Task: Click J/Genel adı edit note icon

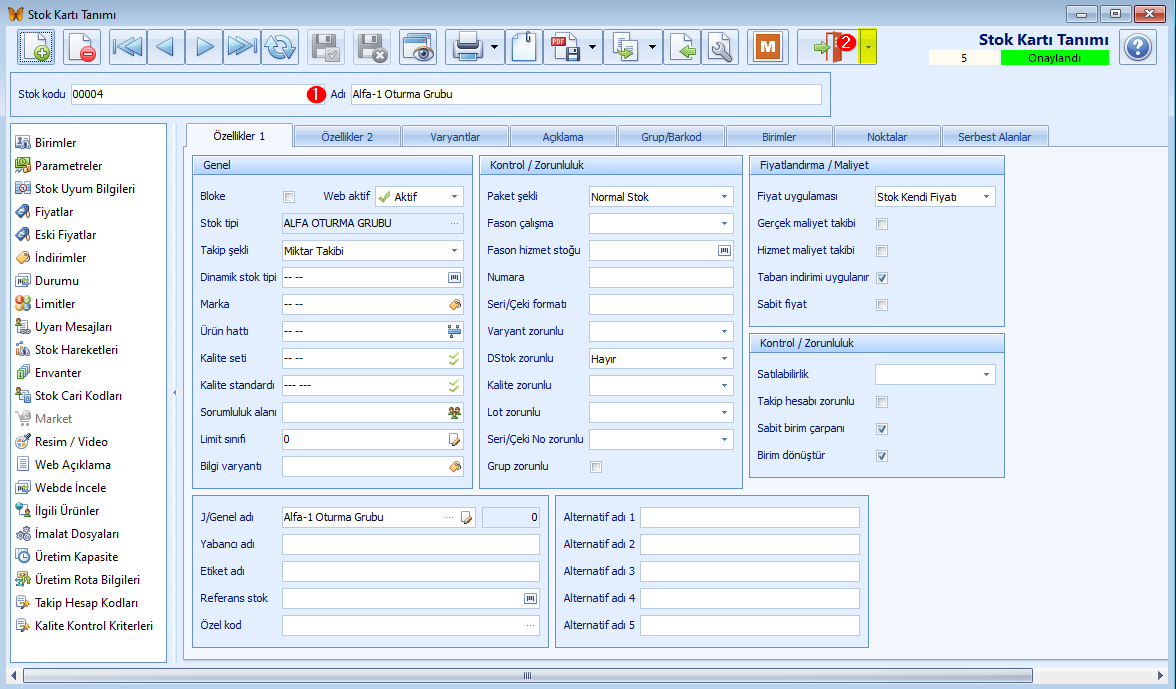Action: coord(466,517)
